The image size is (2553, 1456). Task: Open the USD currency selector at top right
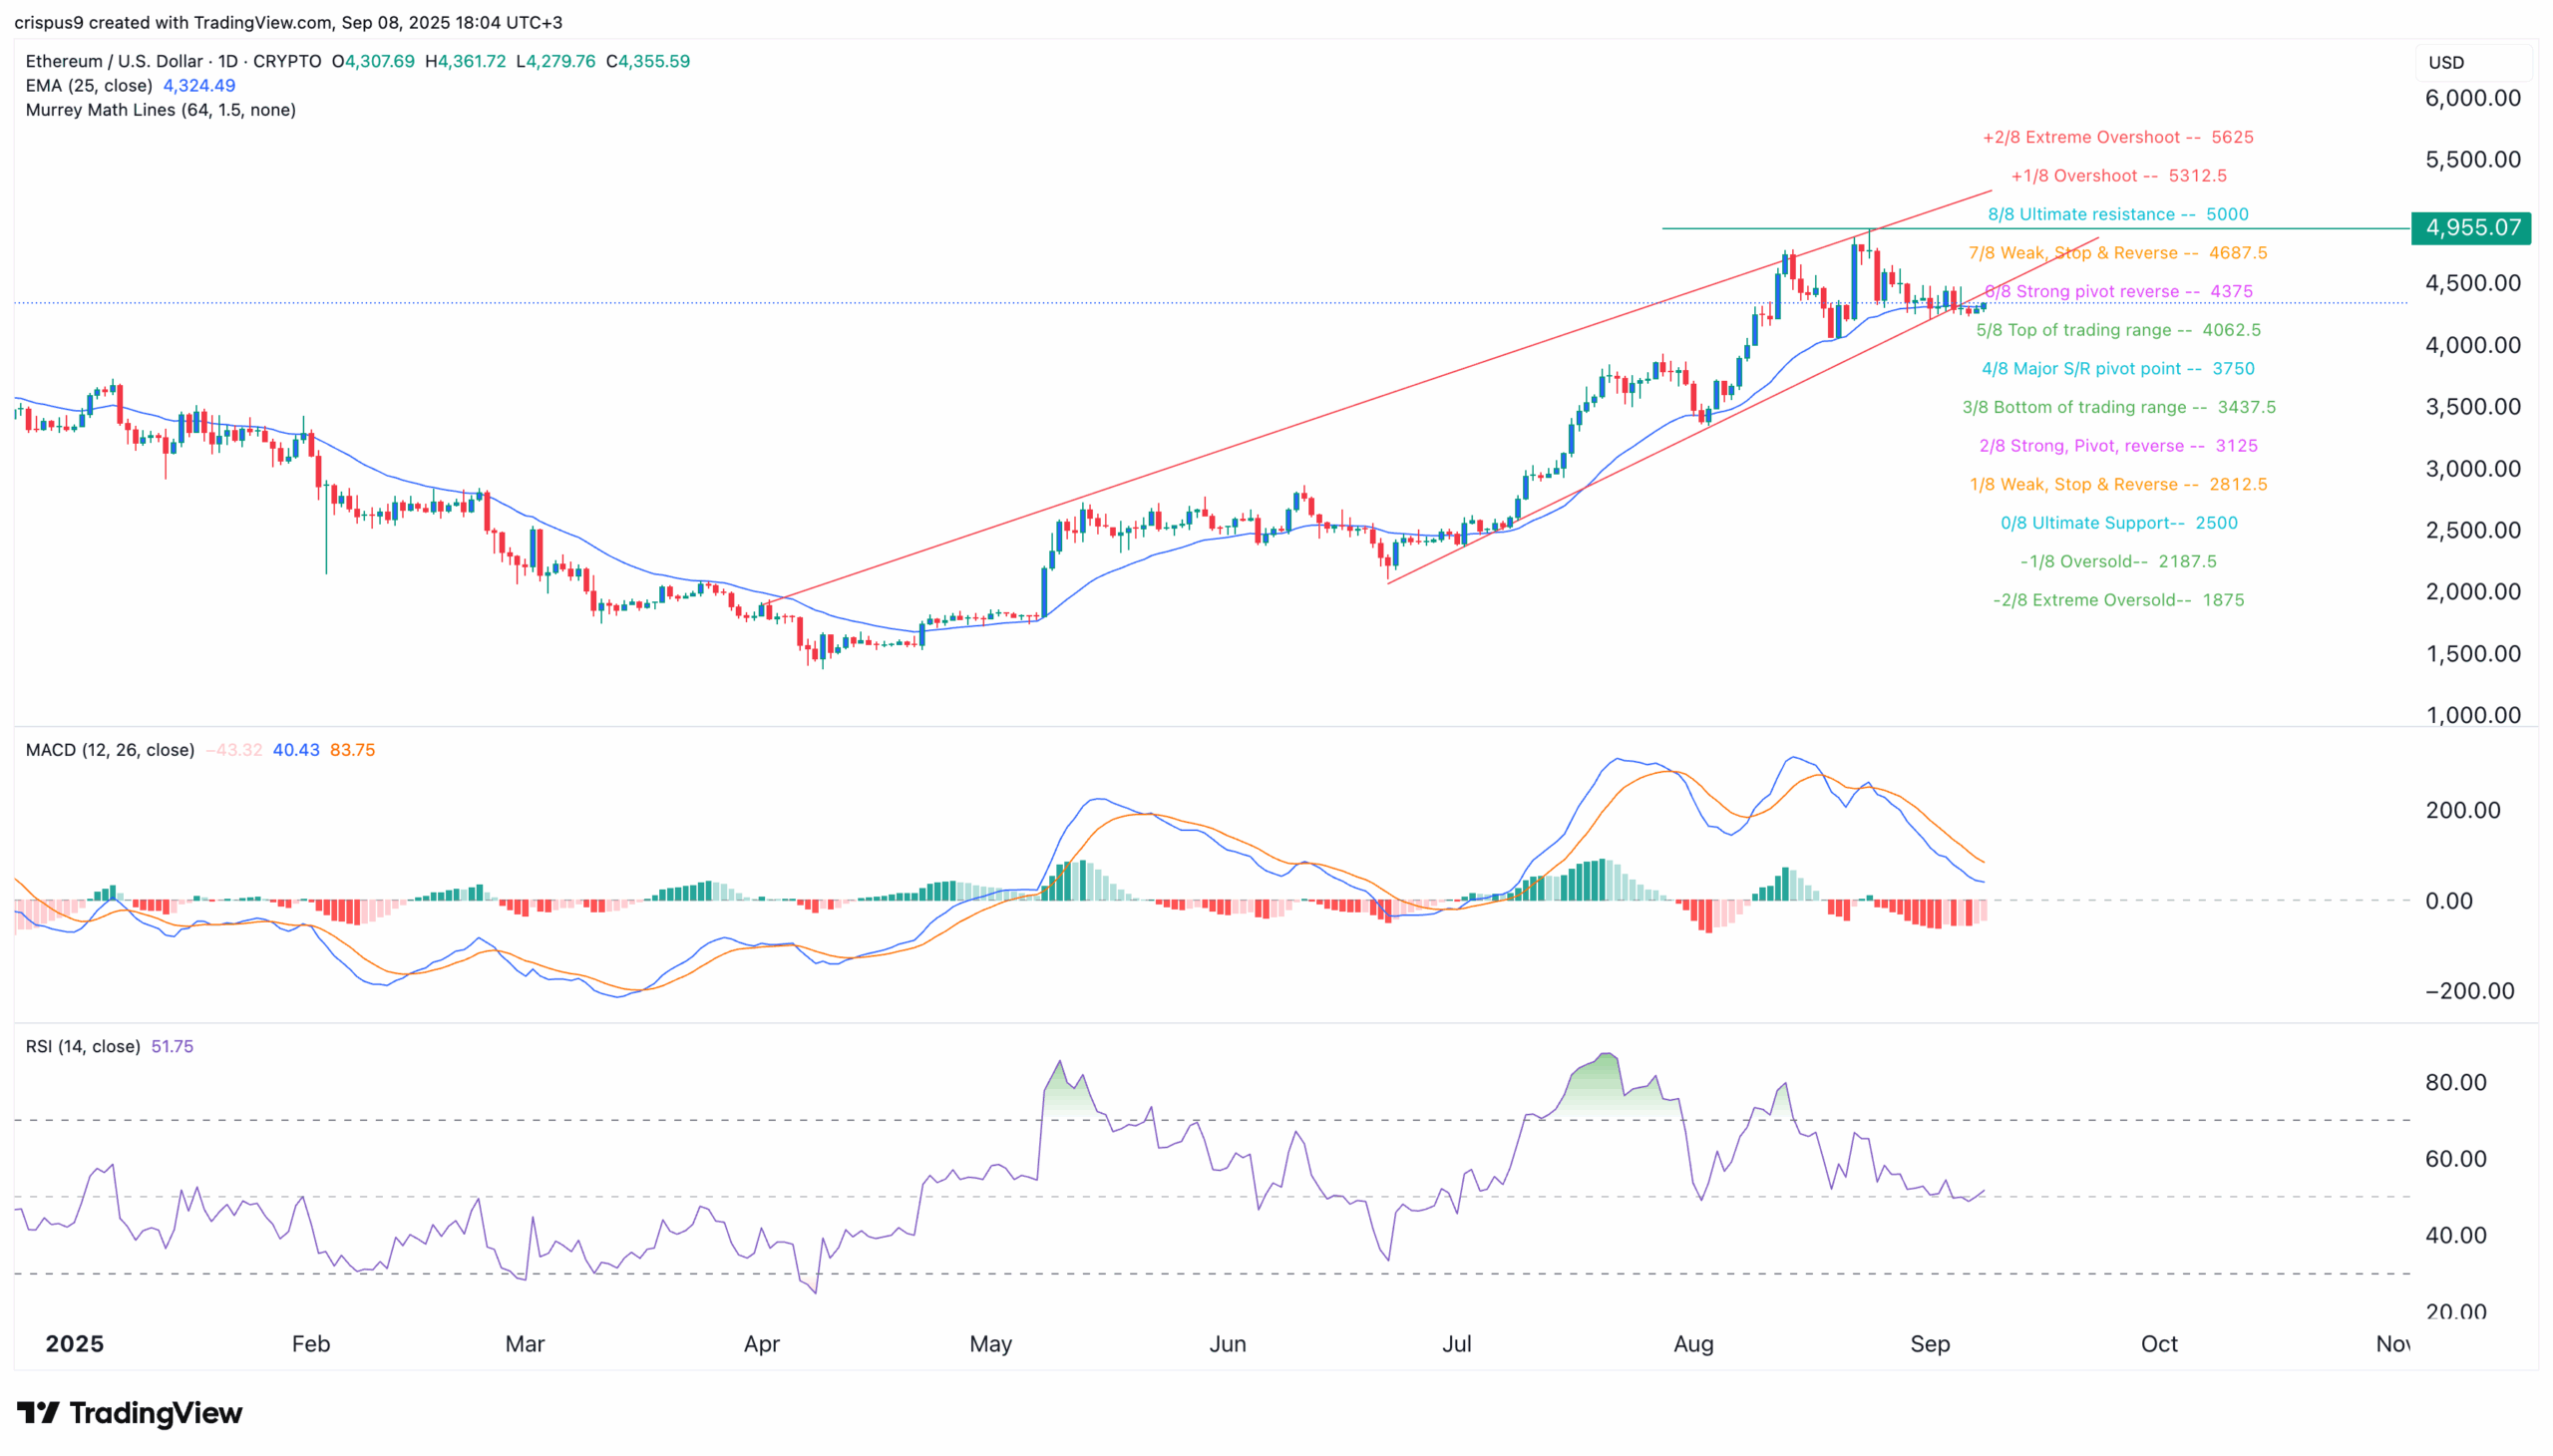[2444, 62]
